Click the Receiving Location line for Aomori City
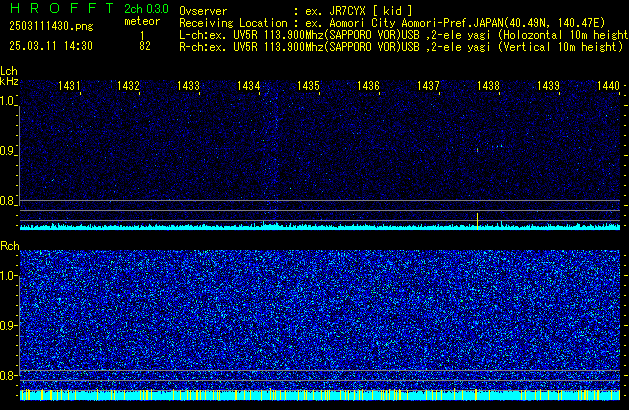 pyautogui.click(x=392, y=23)
